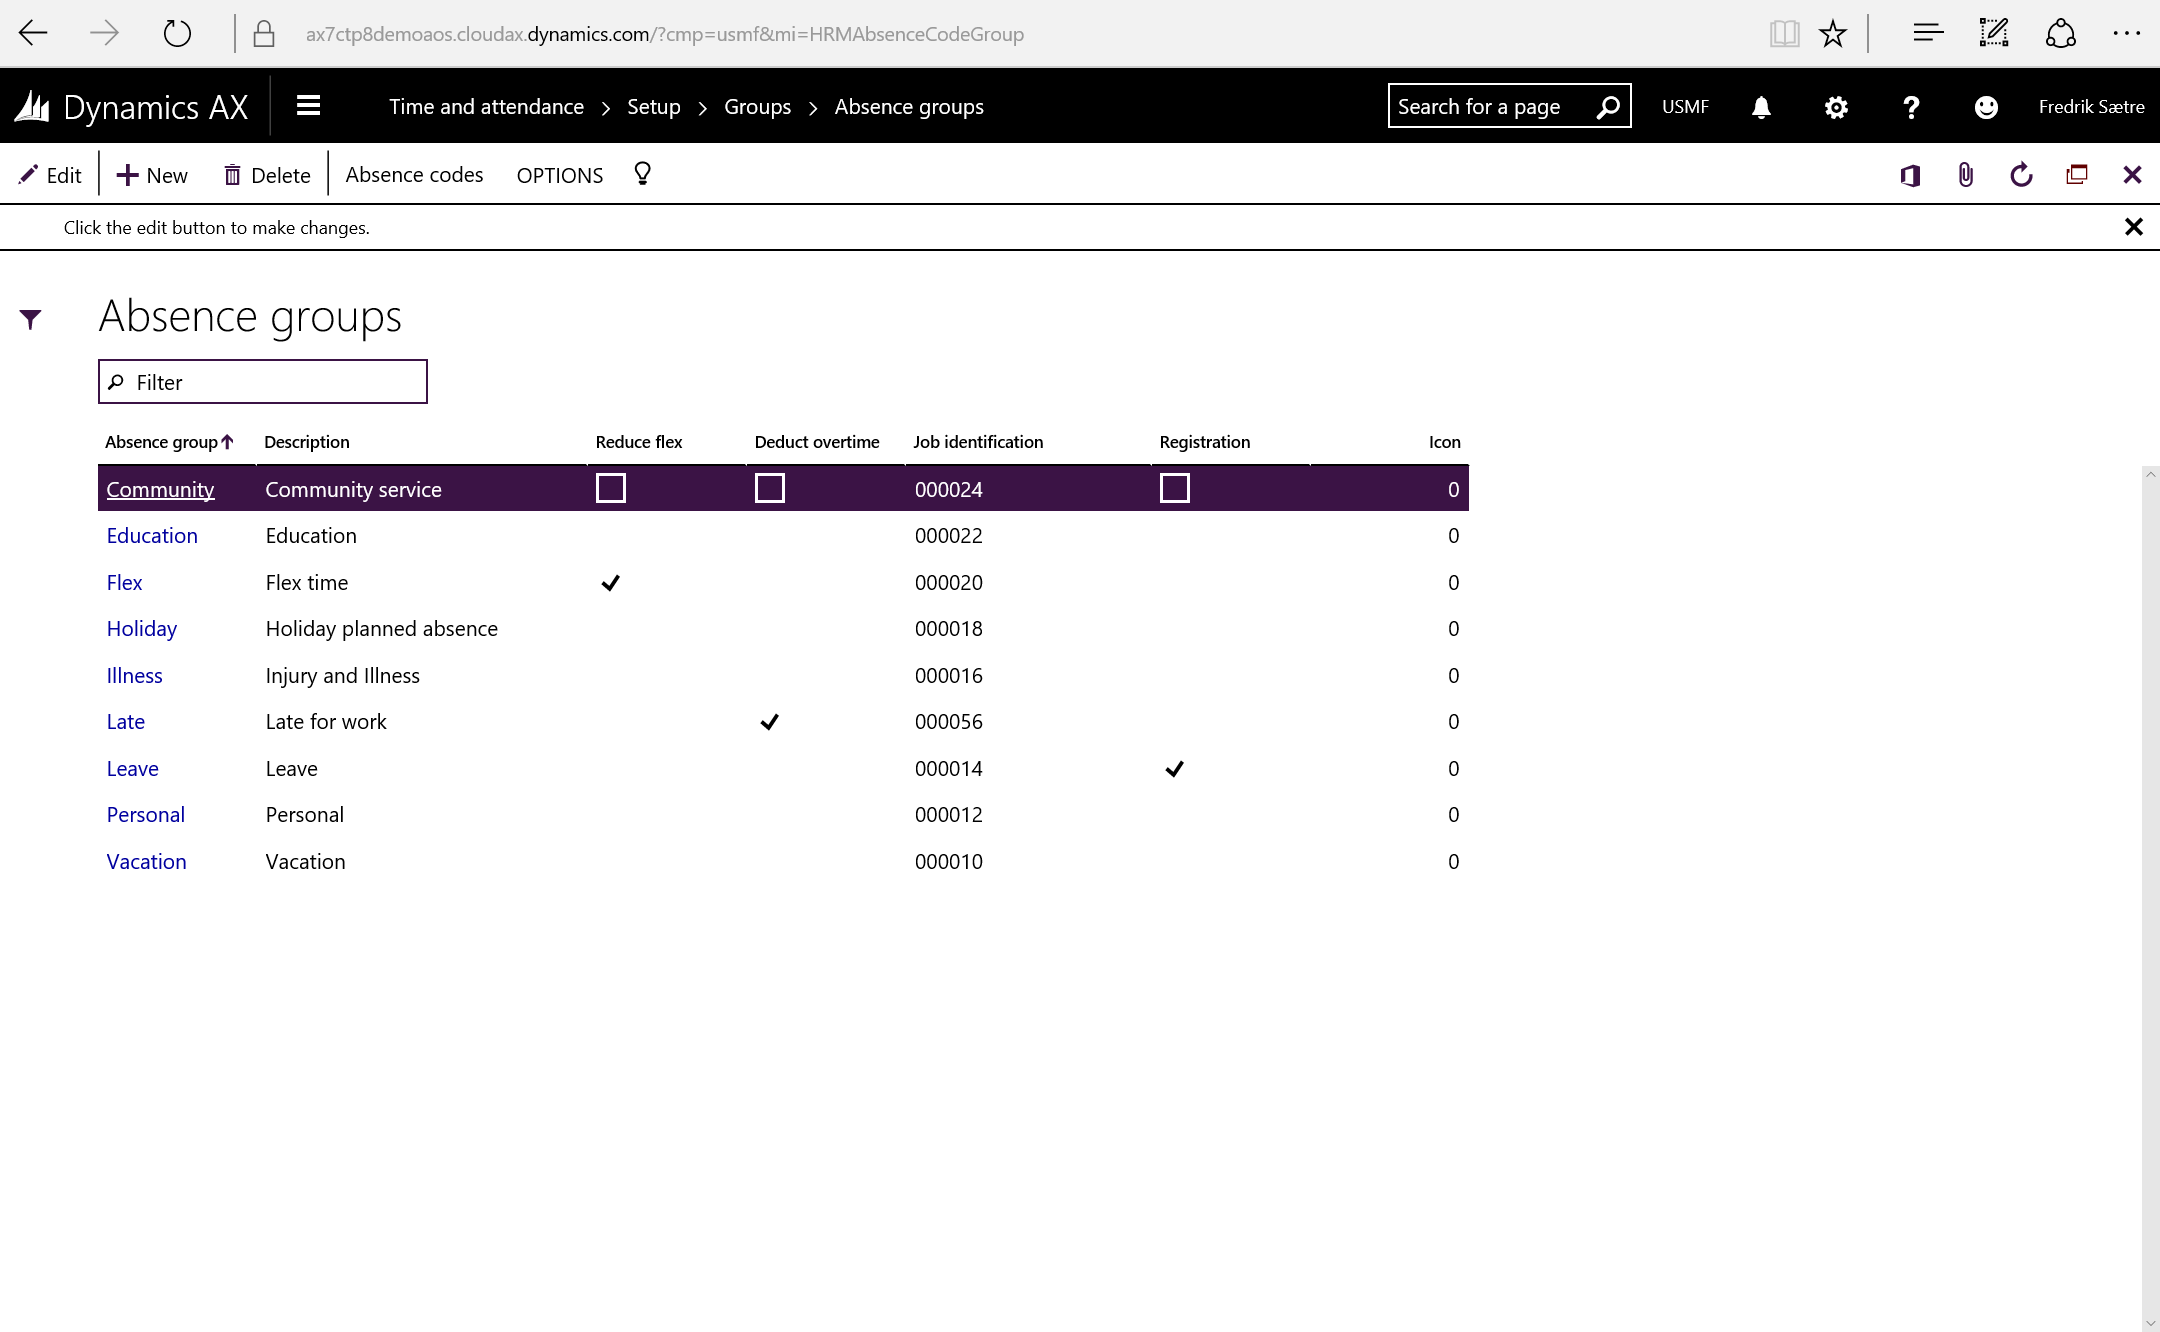Sort by Absence group column header
Screen dimensions: 2160x1332
pos(162,442)
